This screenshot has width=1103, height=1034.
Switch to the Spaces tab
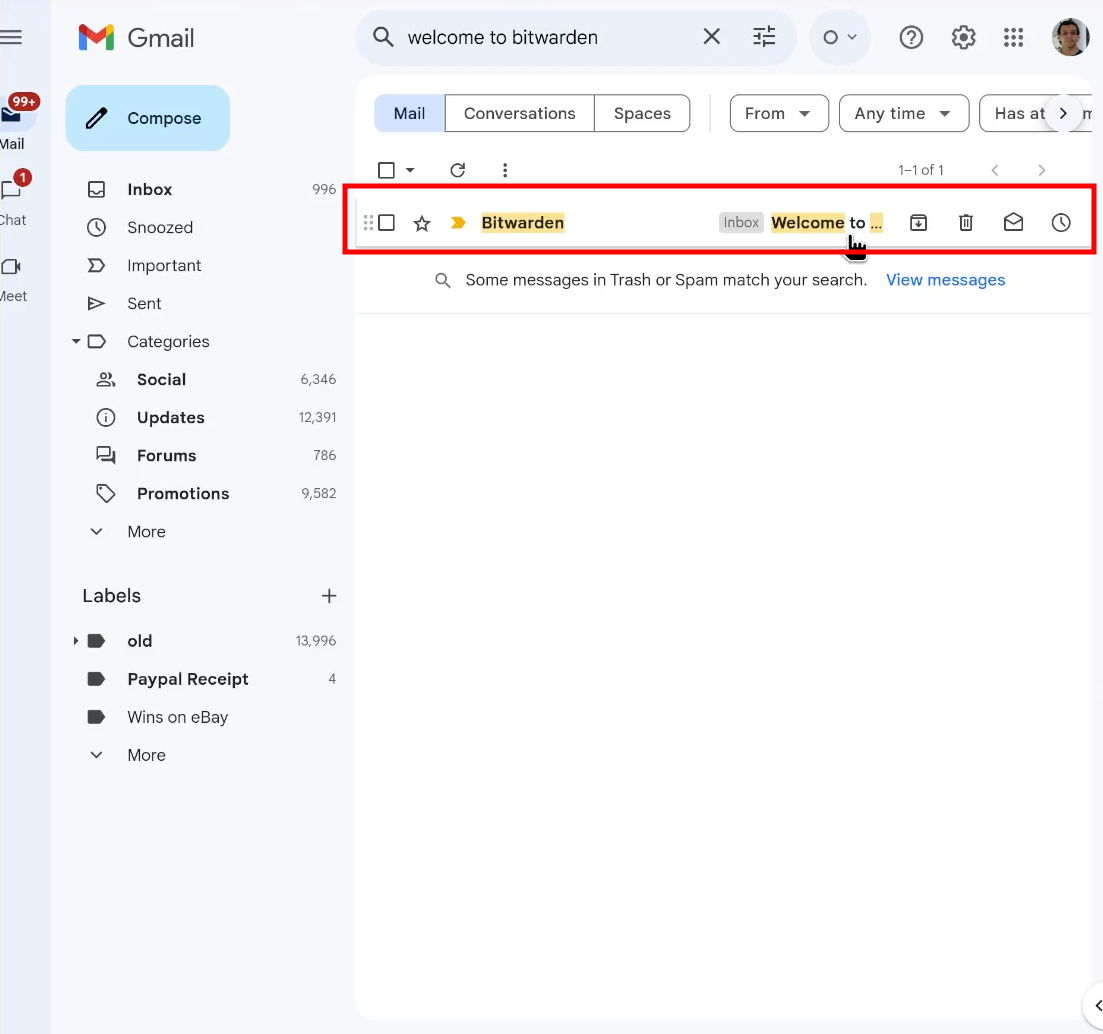[642, 113]
